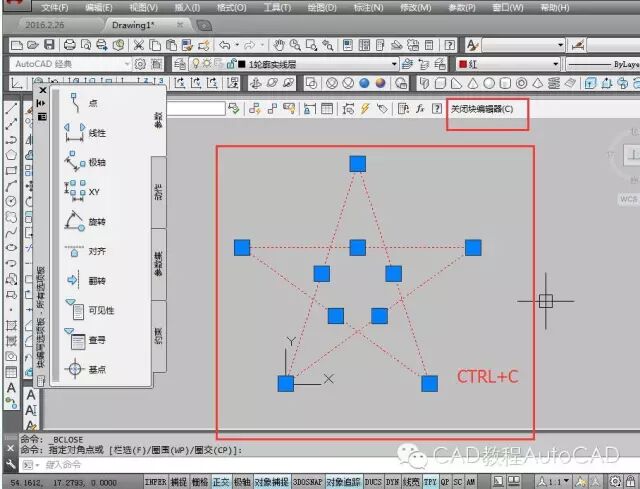Toggle DUCS in status bar
The height and width of the screenshot is (489, 640).
(x=373, y=482)
